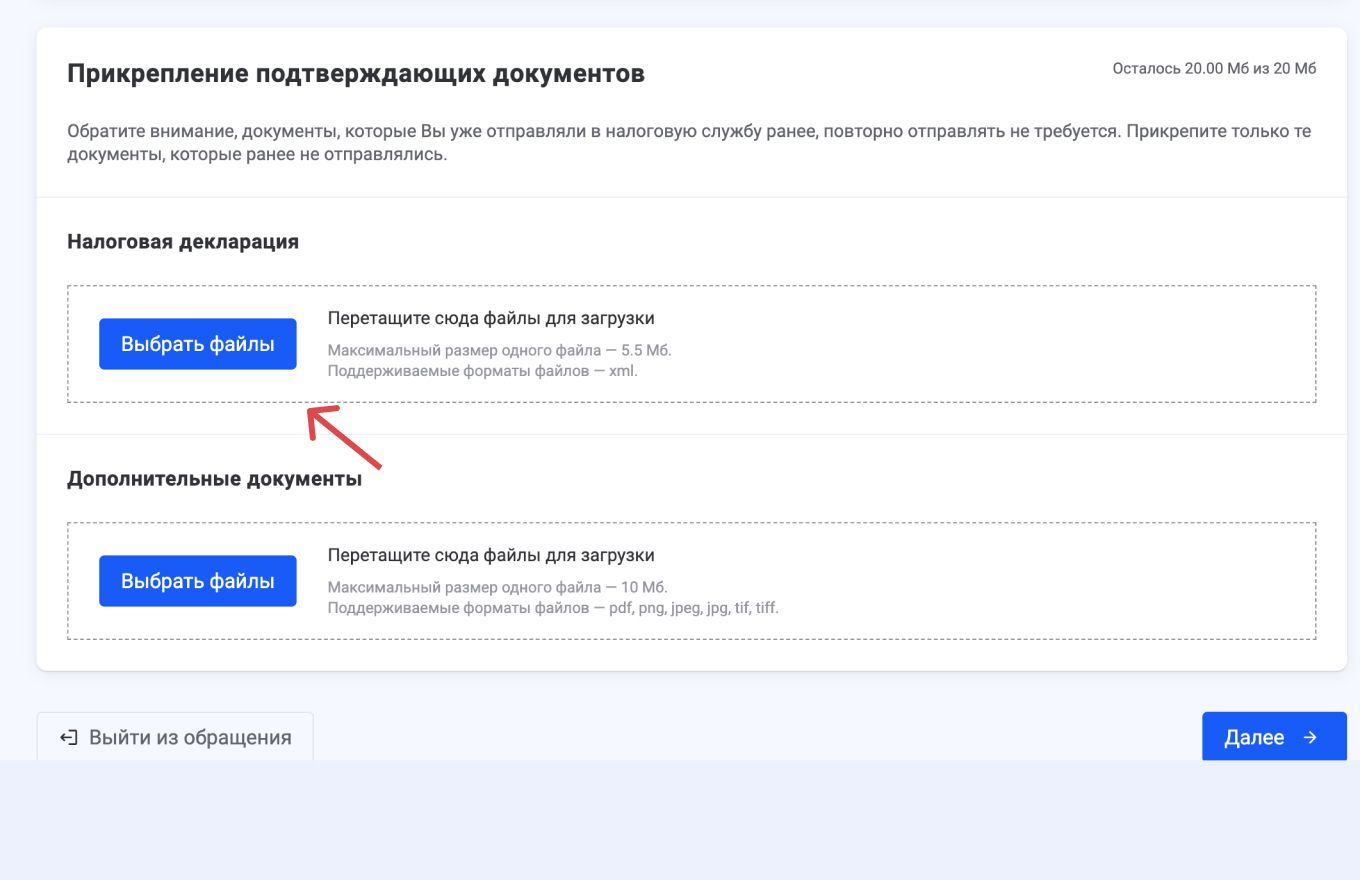Click the 'Осталось 20.00 Мб из 20 Мб' indicator

pyautogui.click(x=1214, y=69)
